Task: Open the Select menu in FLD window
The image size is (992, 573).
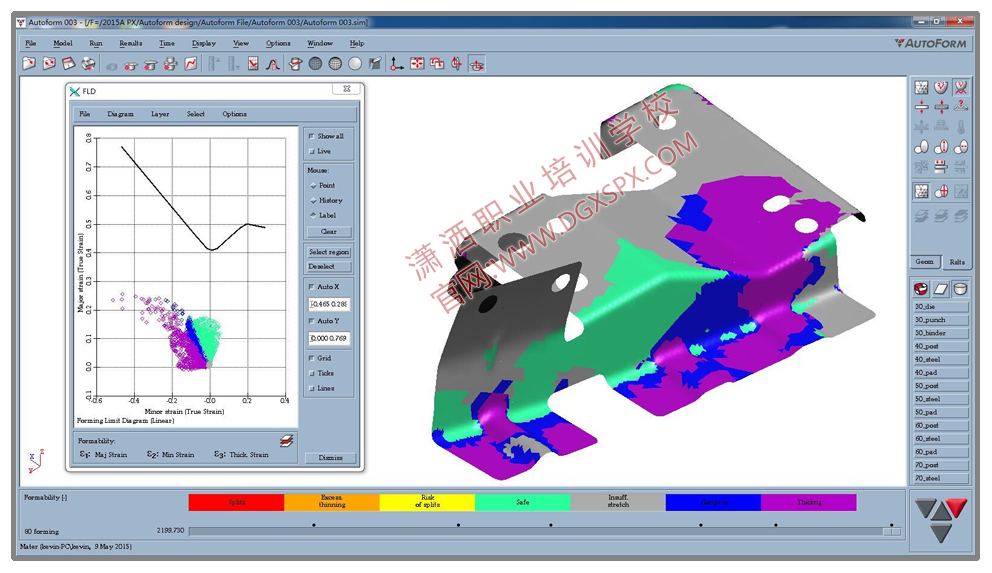Action: pyautogui.click(x=195, y=114)
